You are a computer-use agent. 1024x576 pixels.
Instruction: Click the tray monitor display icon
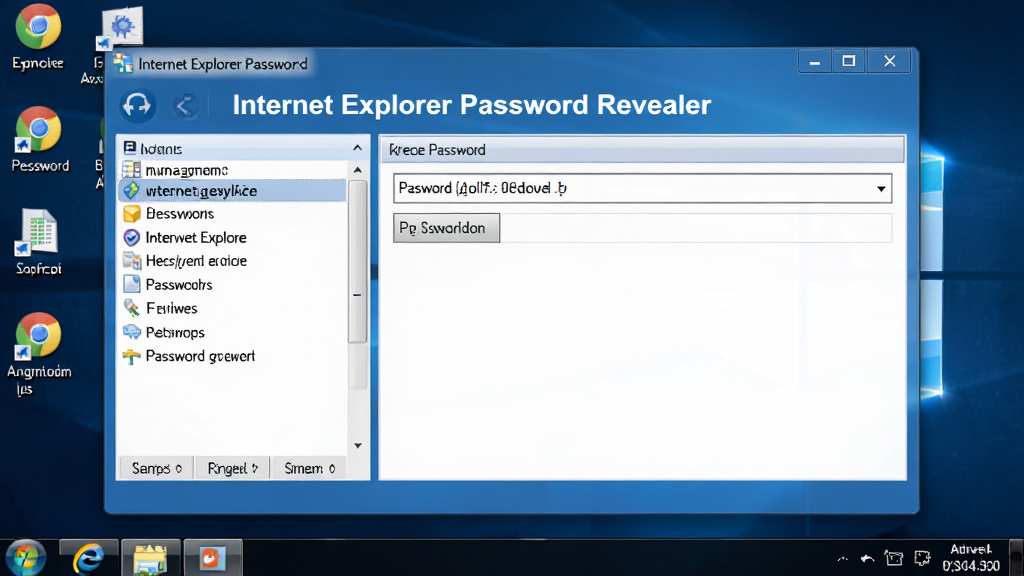(894, 558)
